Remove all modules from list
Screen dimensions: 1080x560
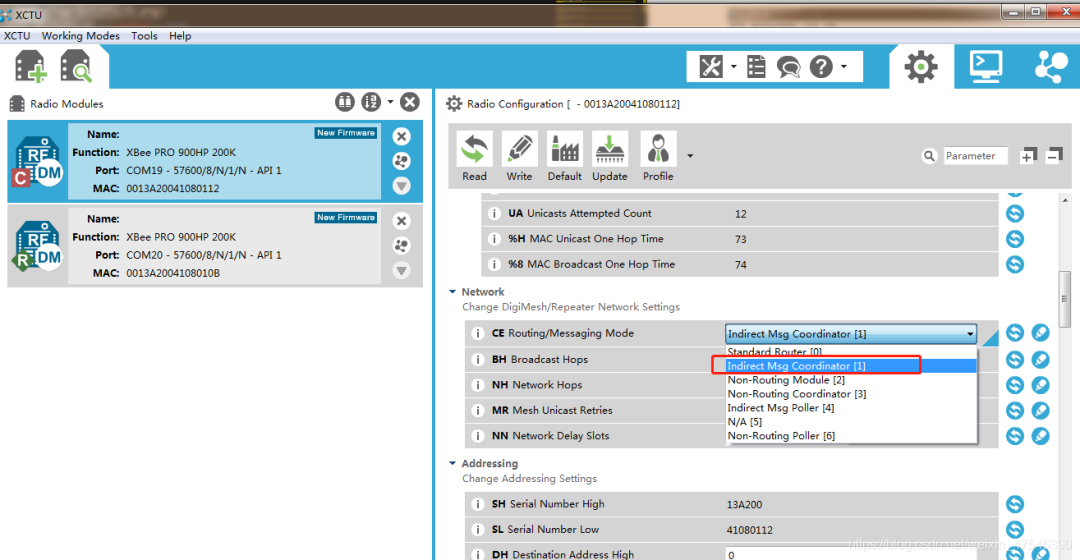coord(410,103)
